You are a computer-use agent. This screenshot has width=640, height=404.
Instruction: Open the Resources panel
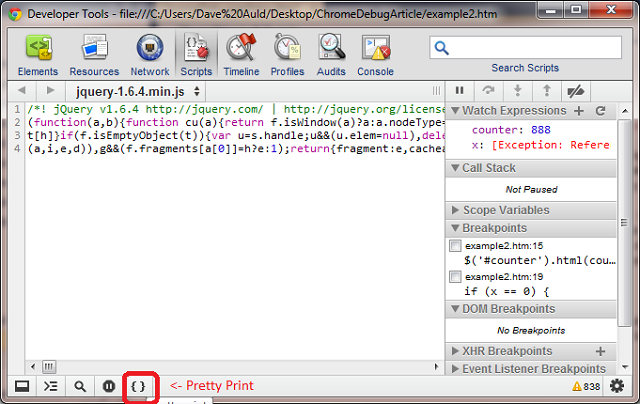[x=94, y=55]
